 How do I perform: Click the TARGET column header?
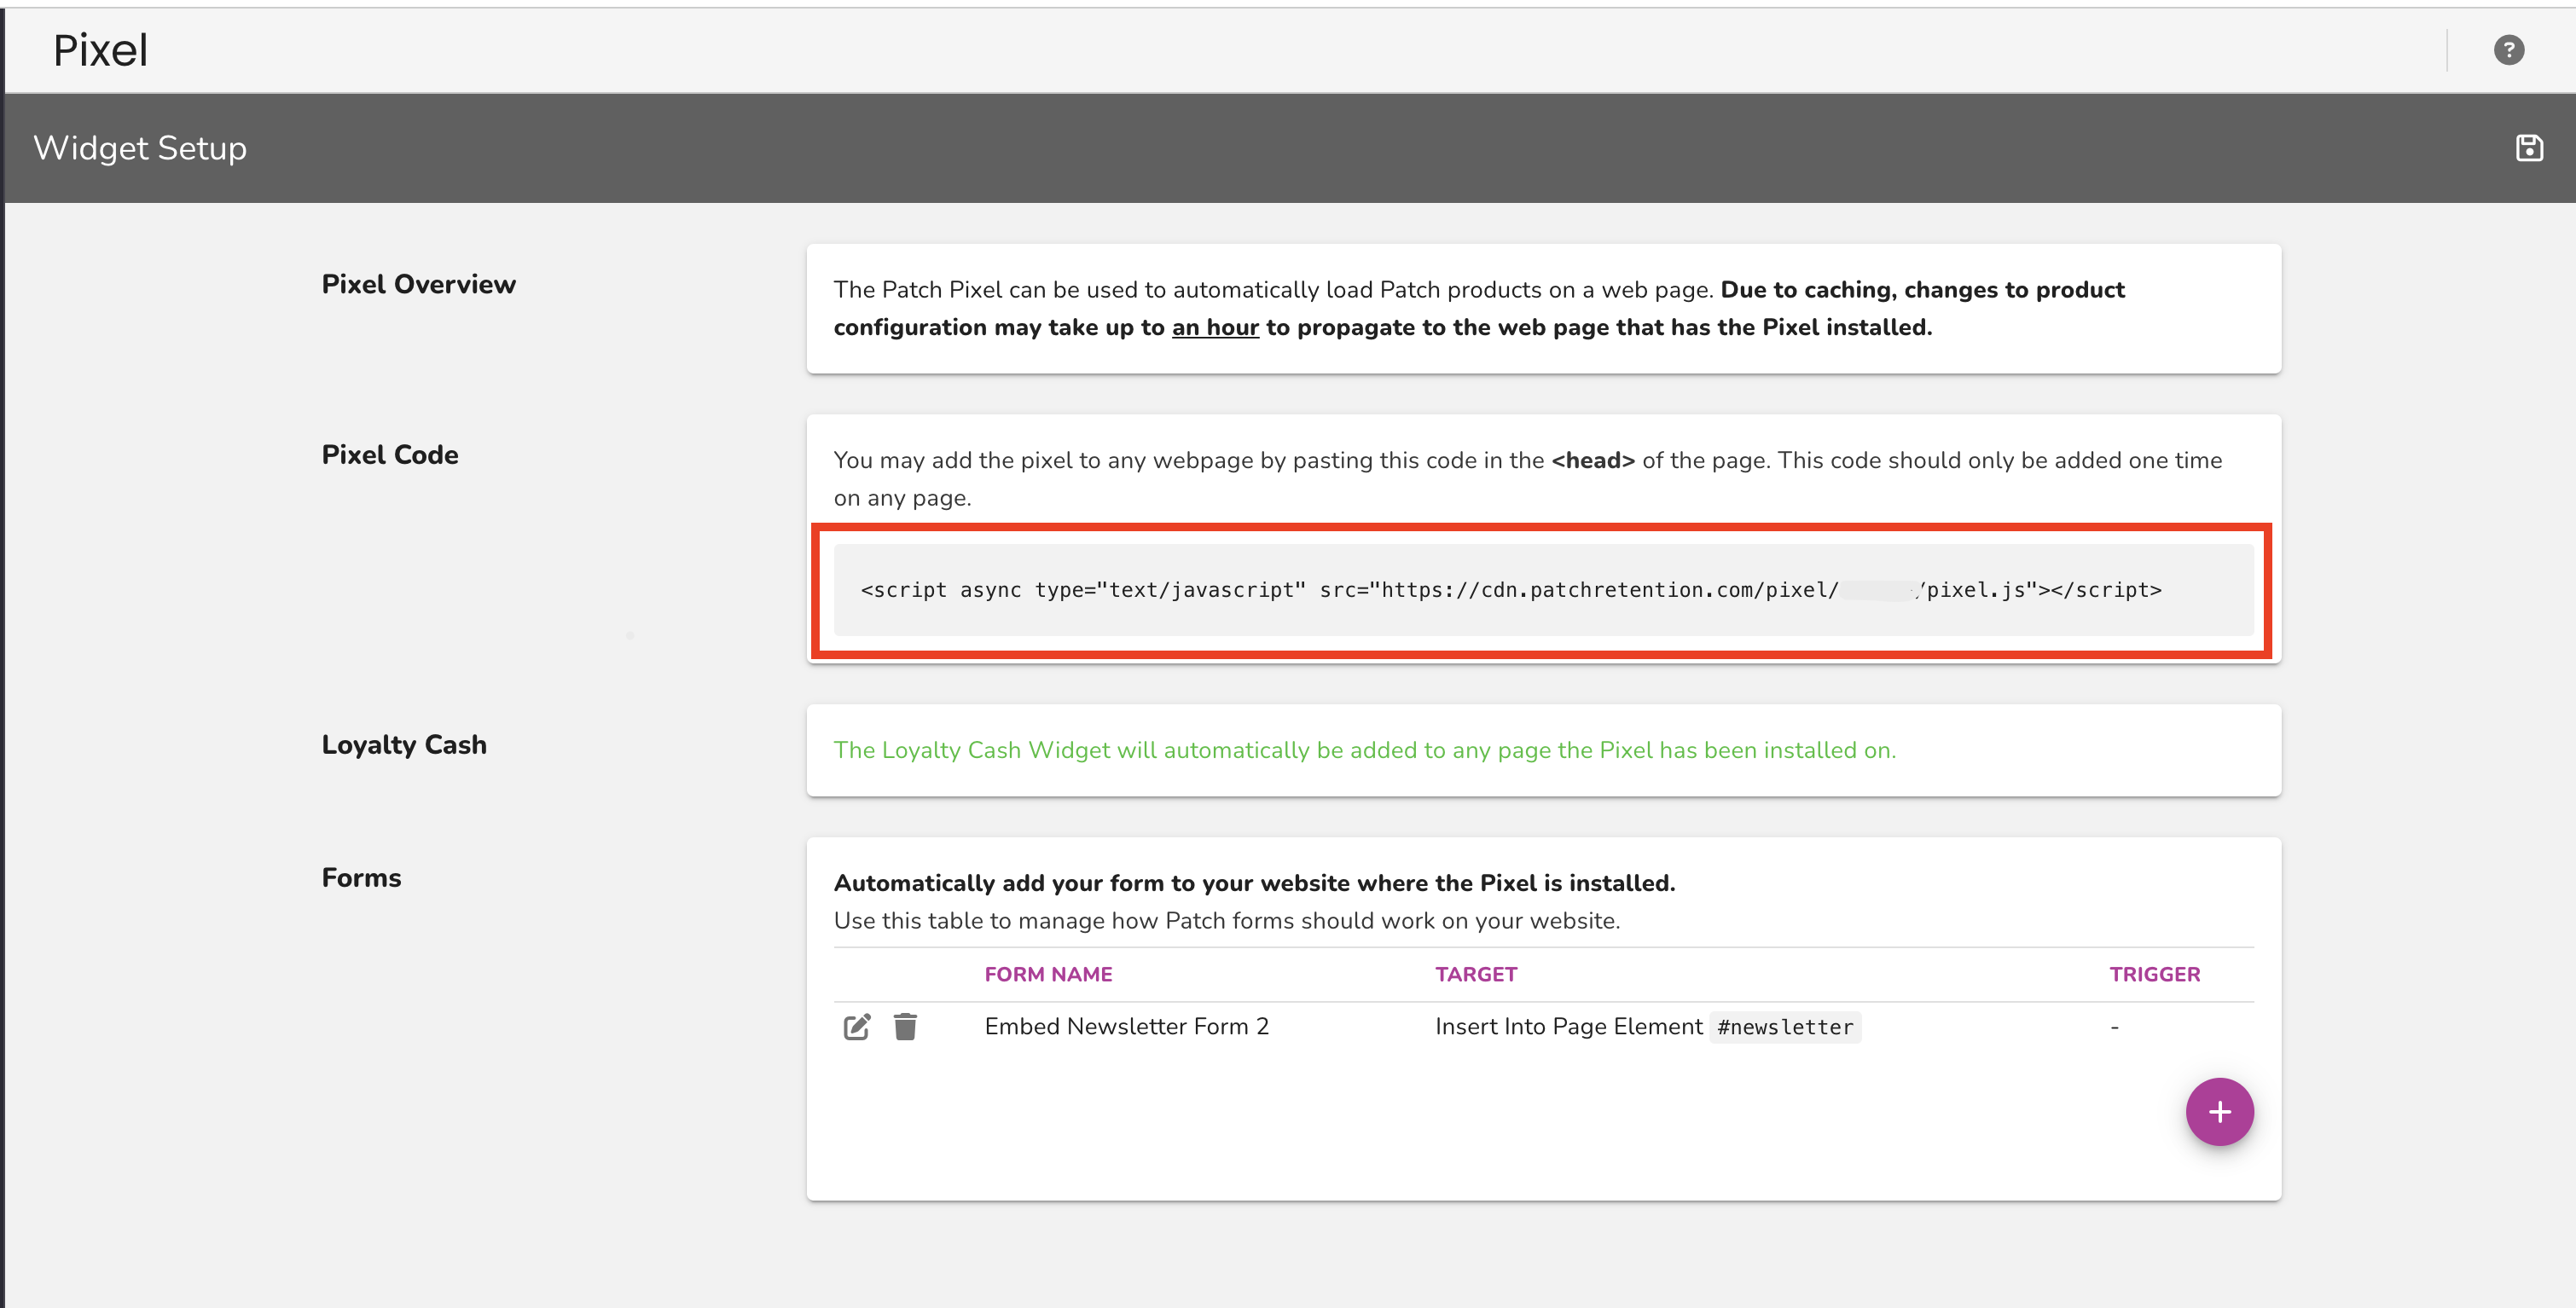(1476, 974)
